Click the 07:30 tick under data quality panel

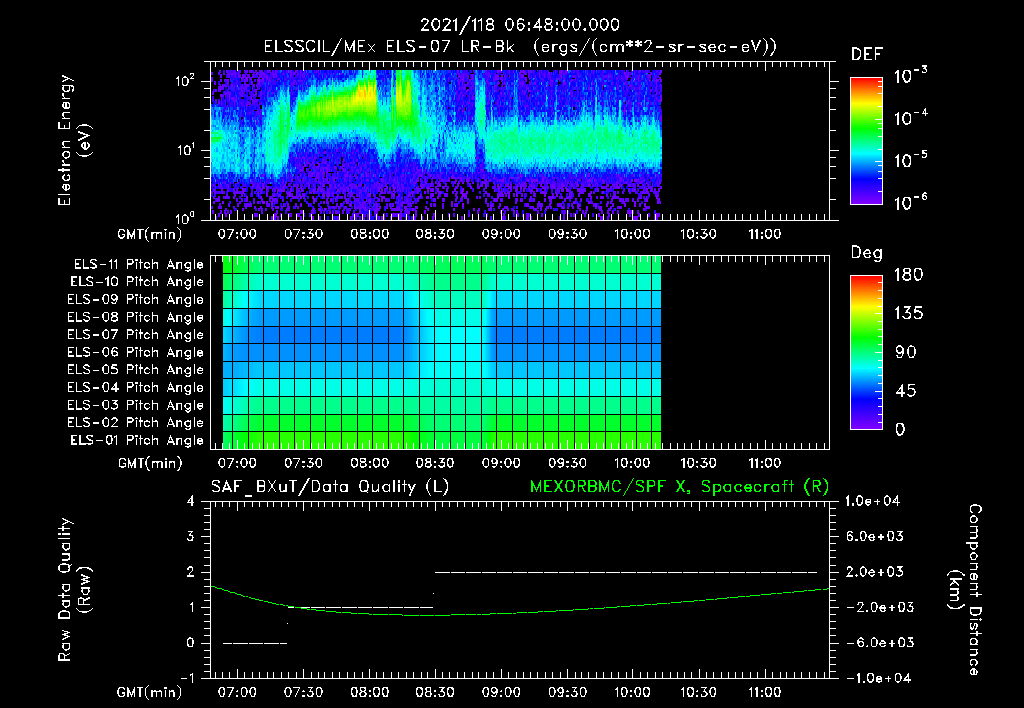[x=303, y=692]
